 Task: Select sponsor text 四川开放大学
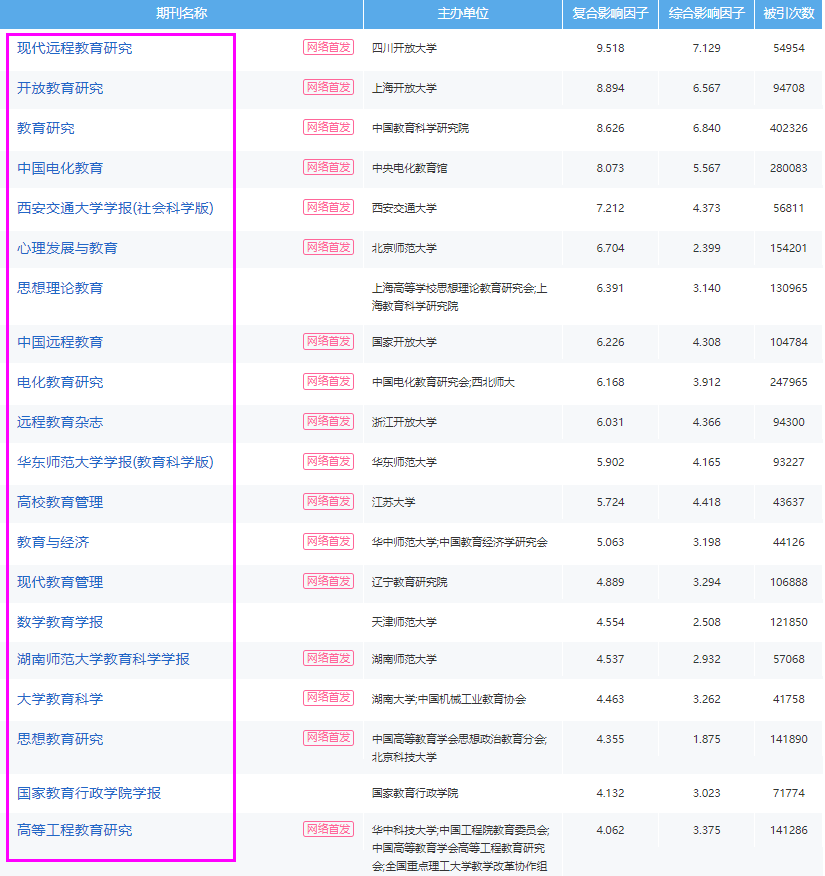(404, 48)
